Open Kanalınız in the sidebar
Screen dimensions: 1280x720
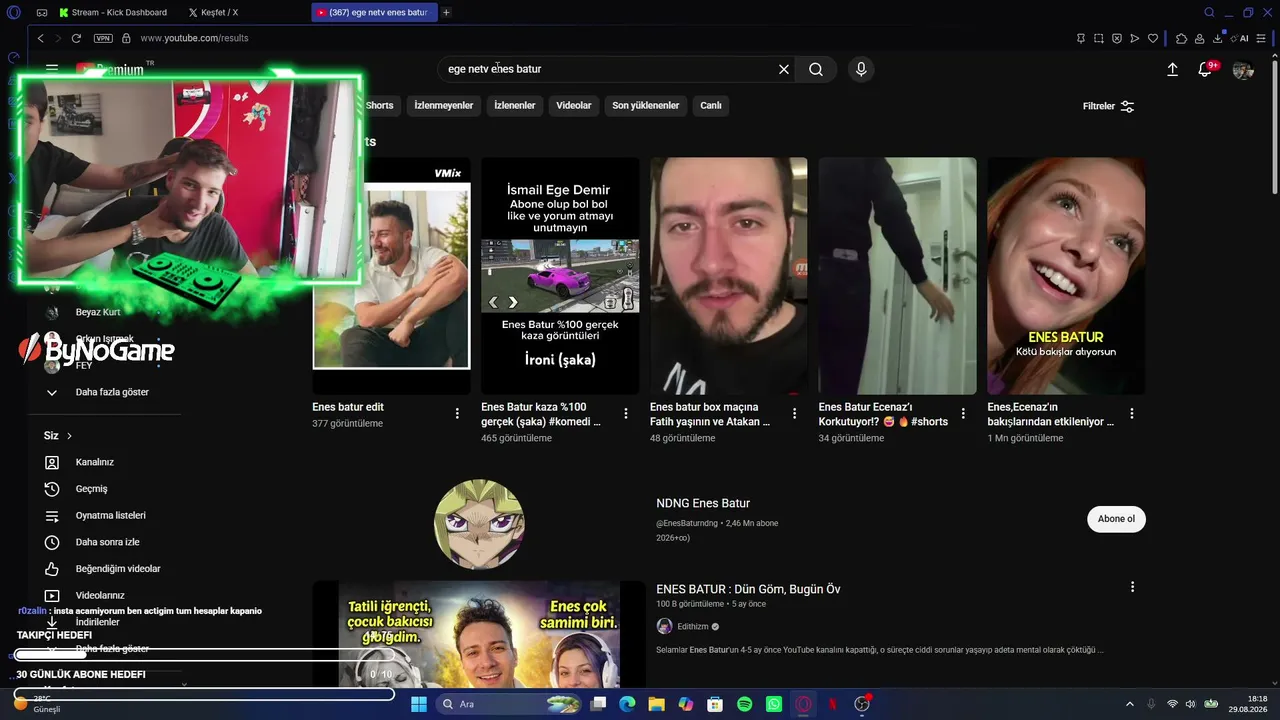(x=95, y=462)
